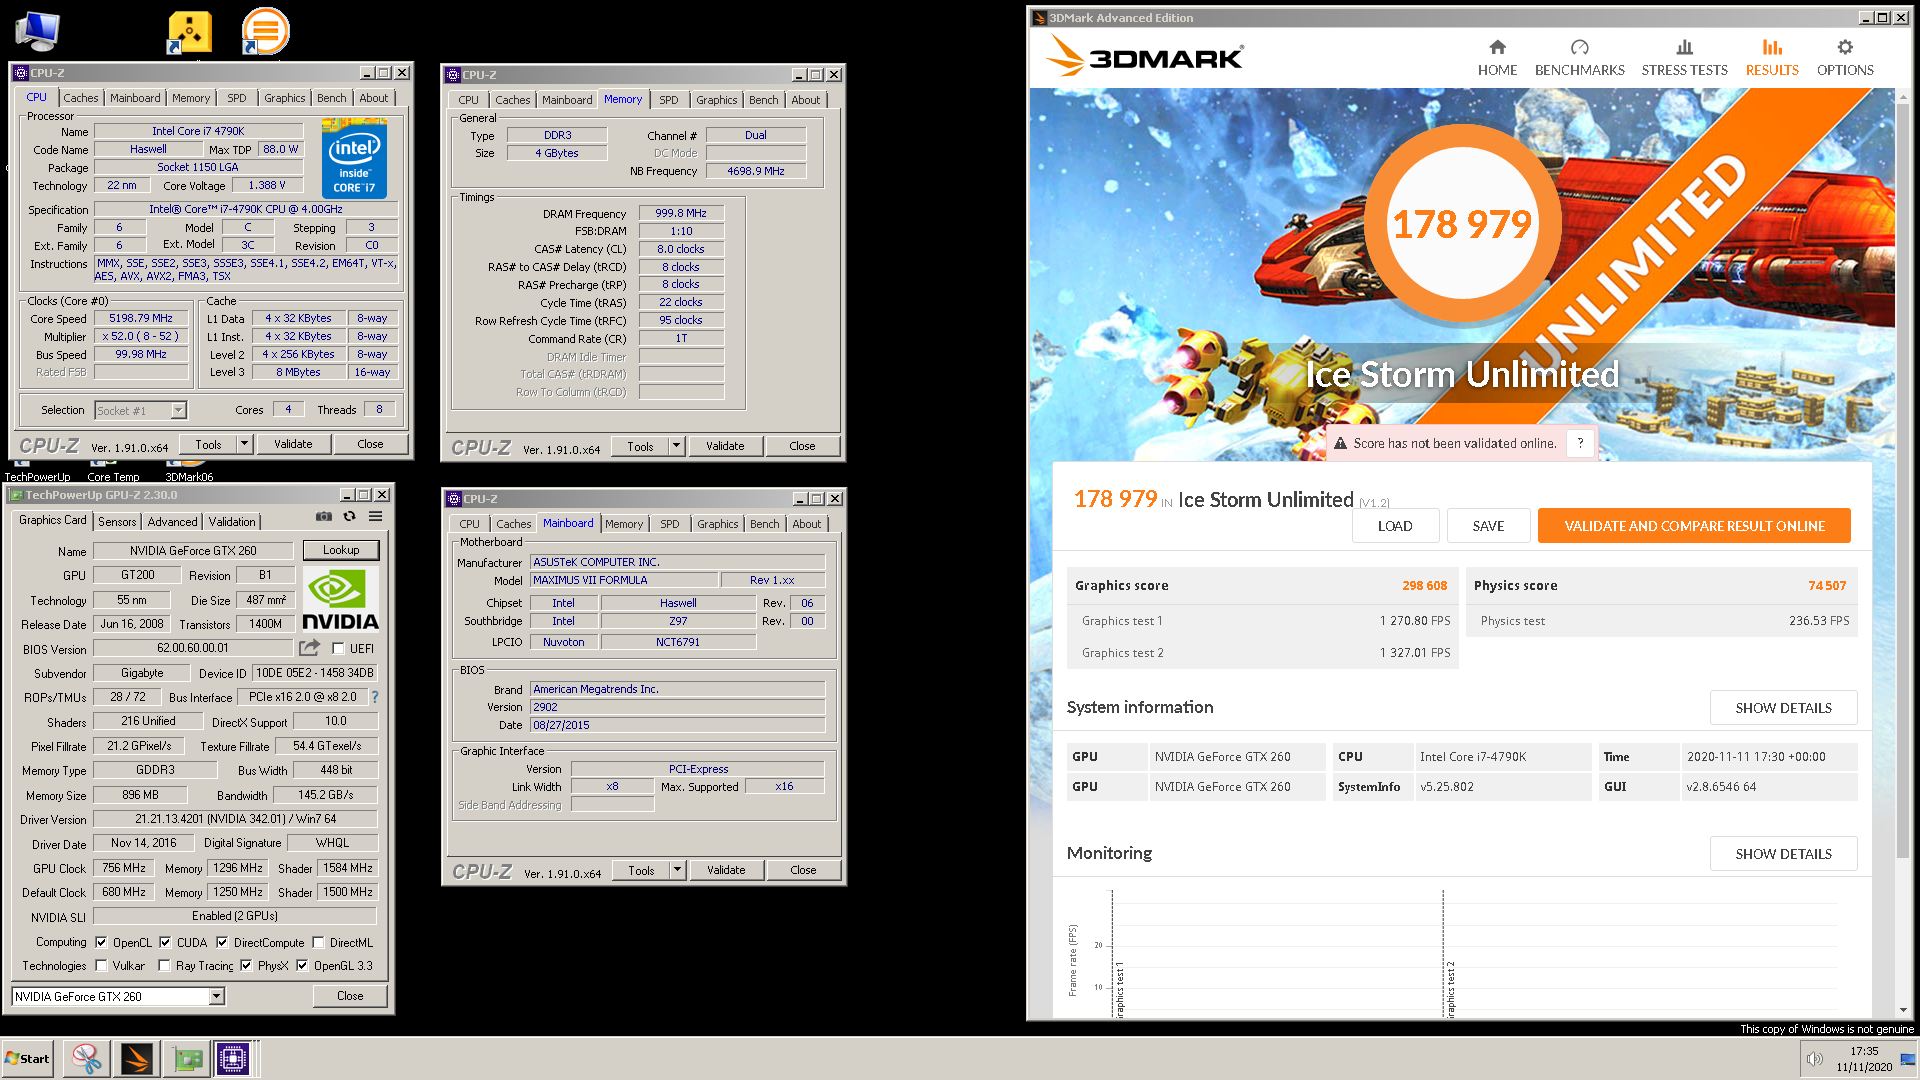This screenshot has width=1920, height=1080.
Task: Click the SAVE result button
Action: click(x=1488, y=526)
